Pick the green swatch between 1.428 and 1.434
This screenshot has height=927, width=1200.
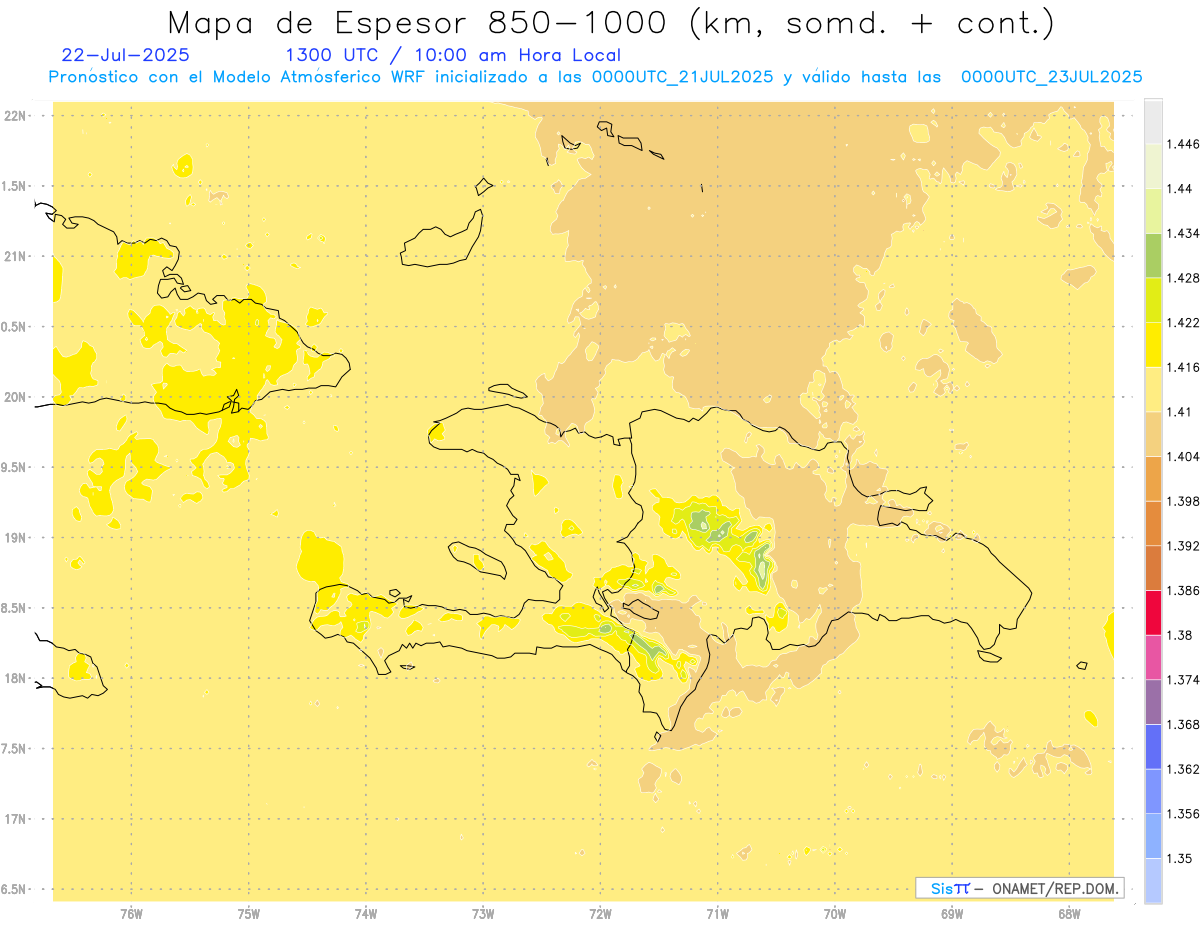coord(1153,256)
